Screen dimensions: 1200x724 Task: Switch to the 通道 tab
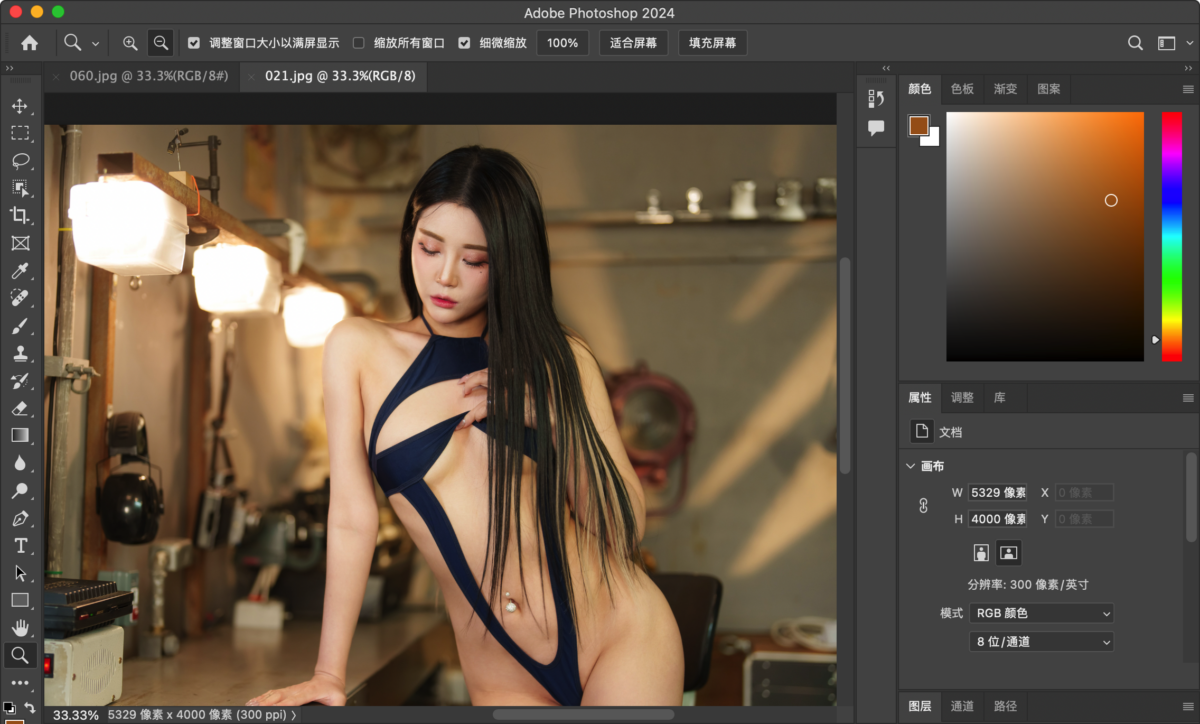point(962,706)
